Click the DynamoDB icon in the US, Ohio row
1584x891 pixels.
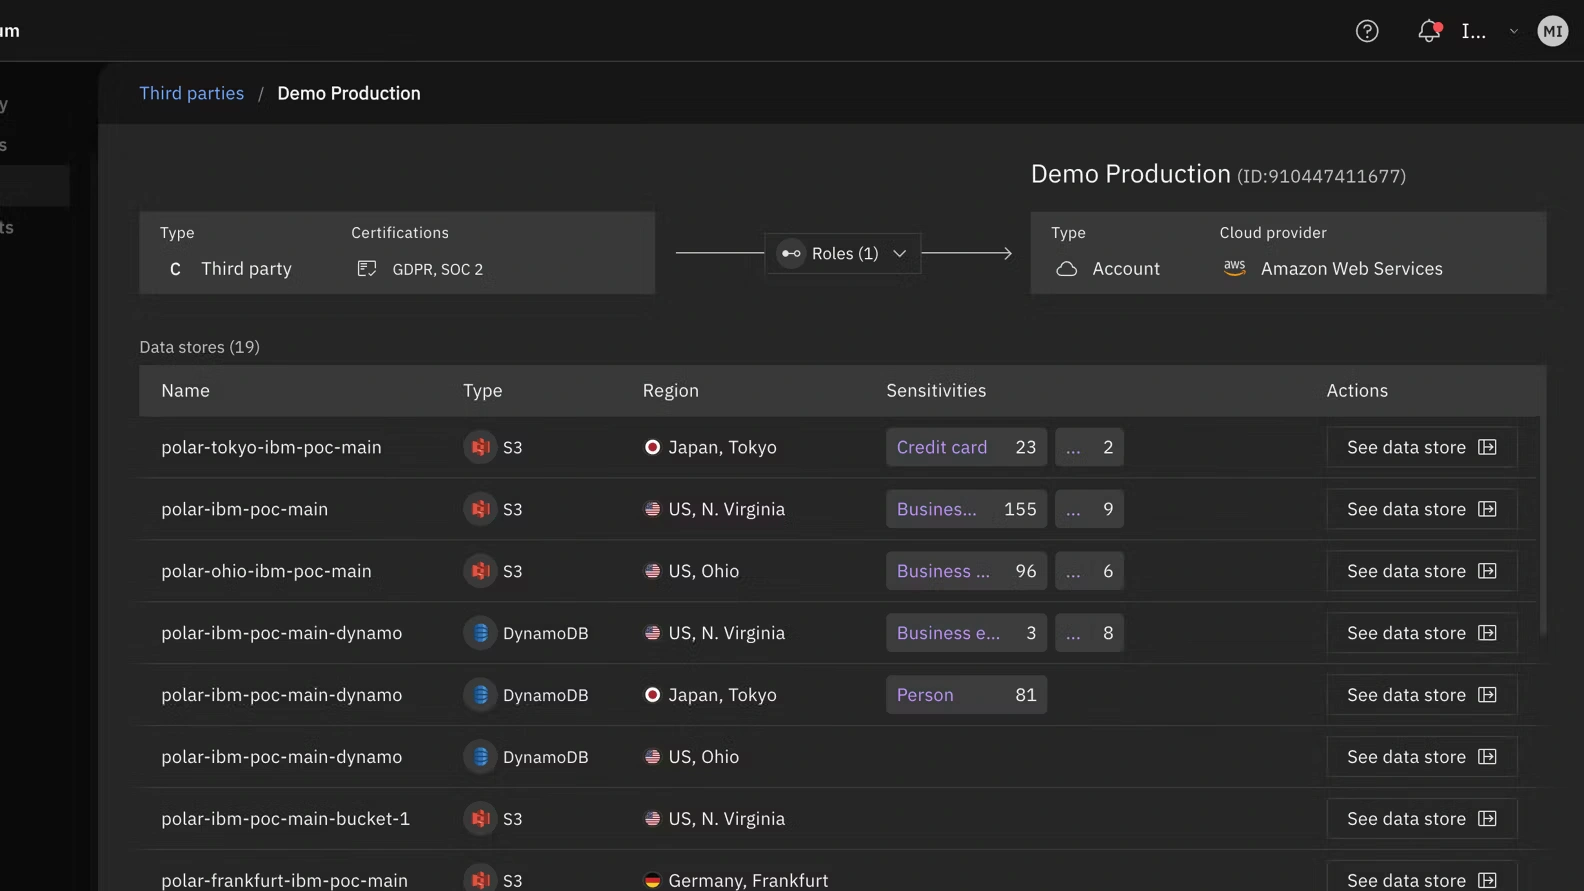coord(480,757)
